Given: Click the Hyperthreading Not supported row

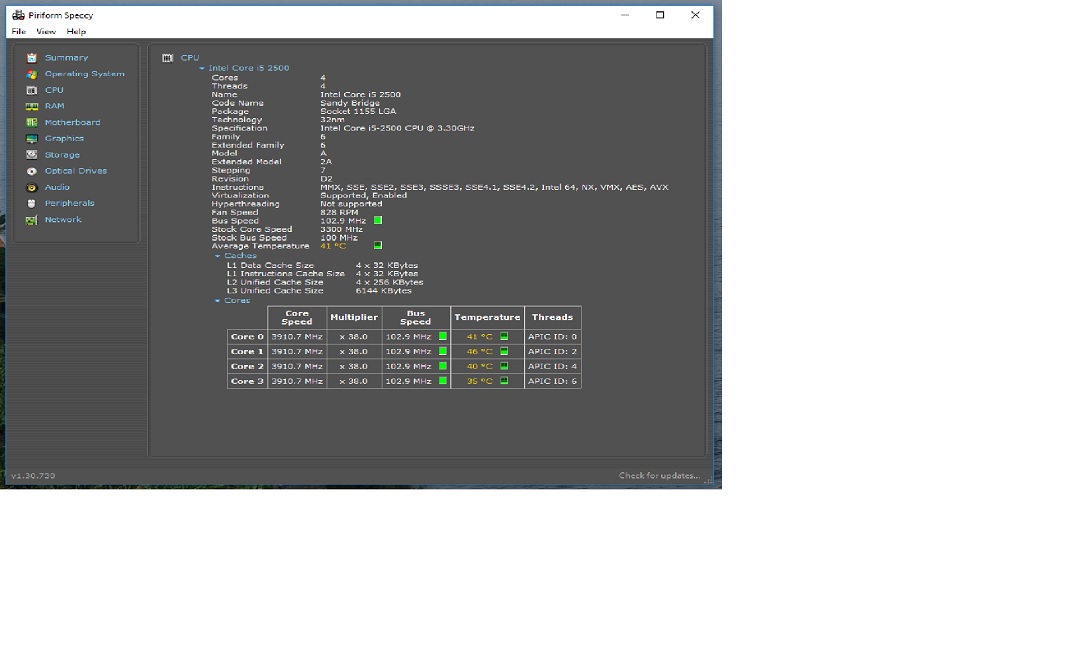Looking at the screenshot, I should (x=297, y=204).
